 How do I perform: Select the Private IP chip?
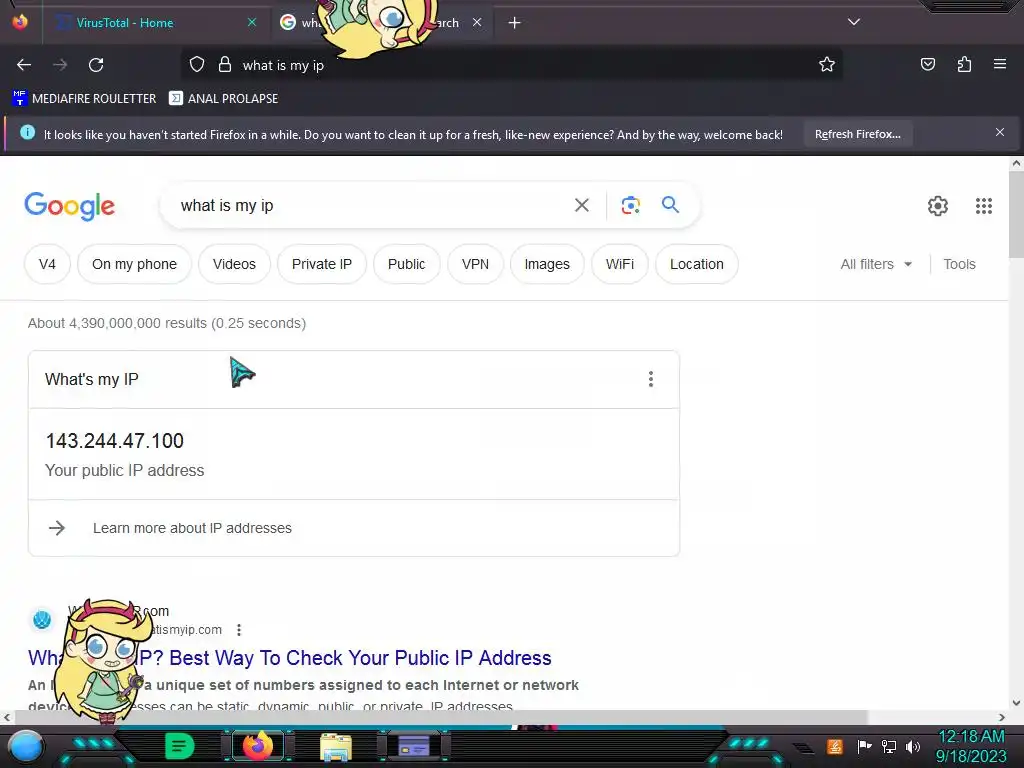pyautogui.click(x=321, y=264)
